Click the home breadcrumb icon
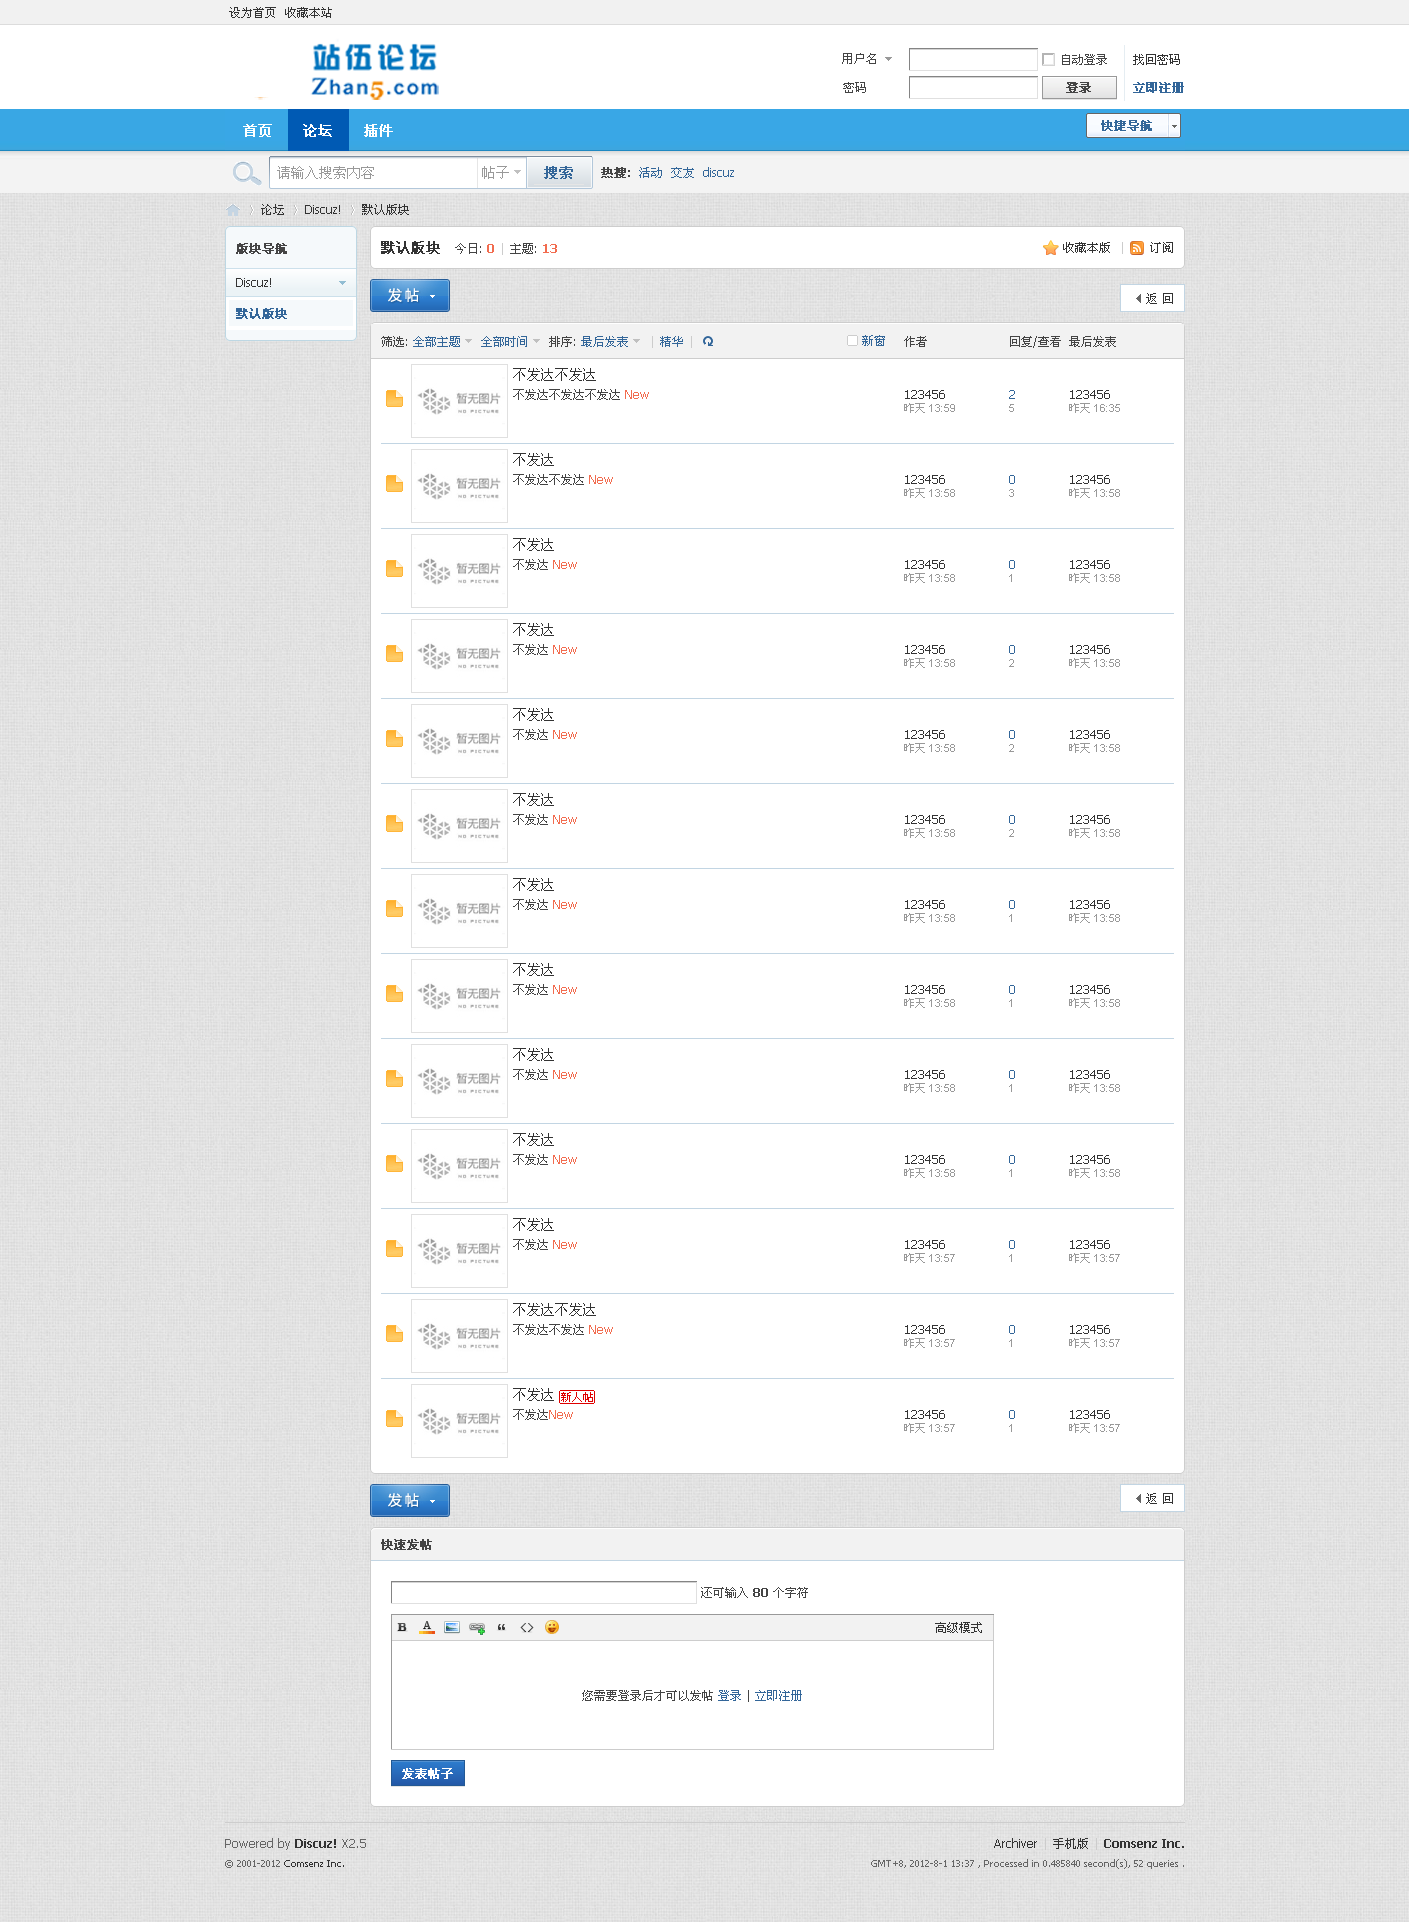1409x1922 pixels. (x=233, y=210)
